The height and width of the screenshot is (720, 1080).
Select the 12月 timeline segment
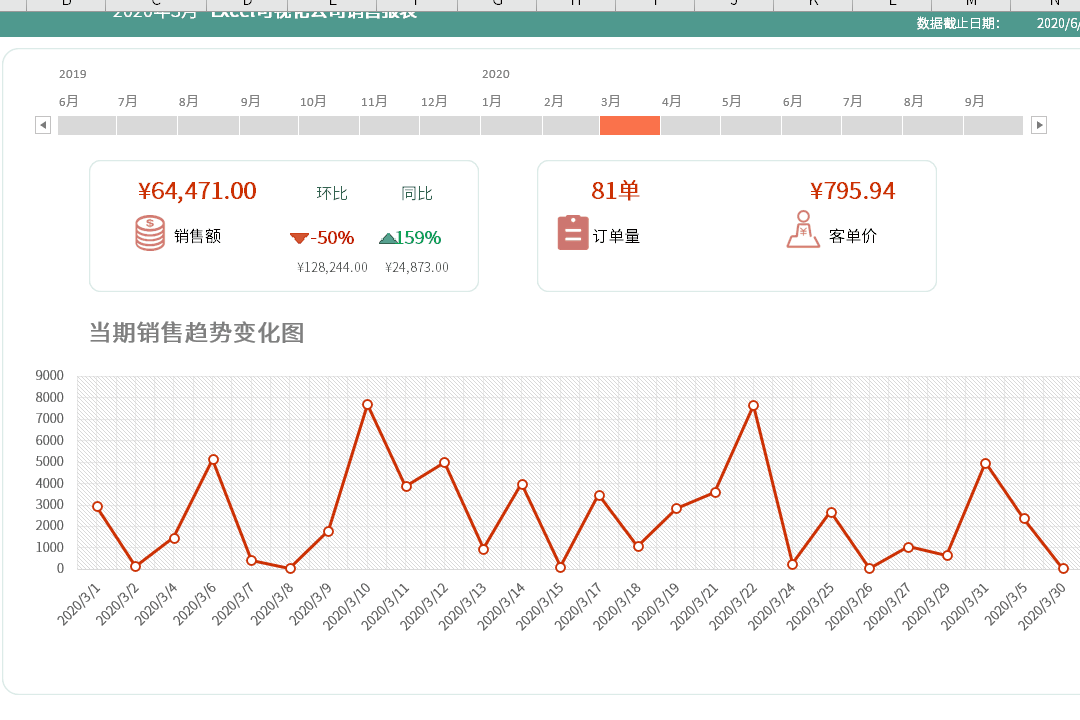450,125
